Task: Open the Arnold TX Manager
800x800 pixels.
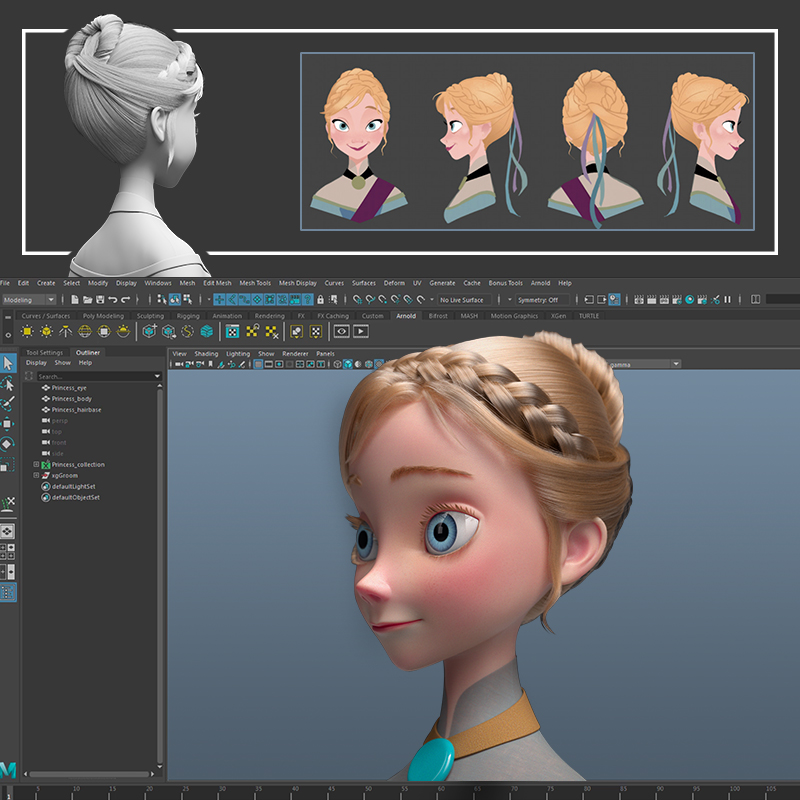Action: tap(233, 332)
